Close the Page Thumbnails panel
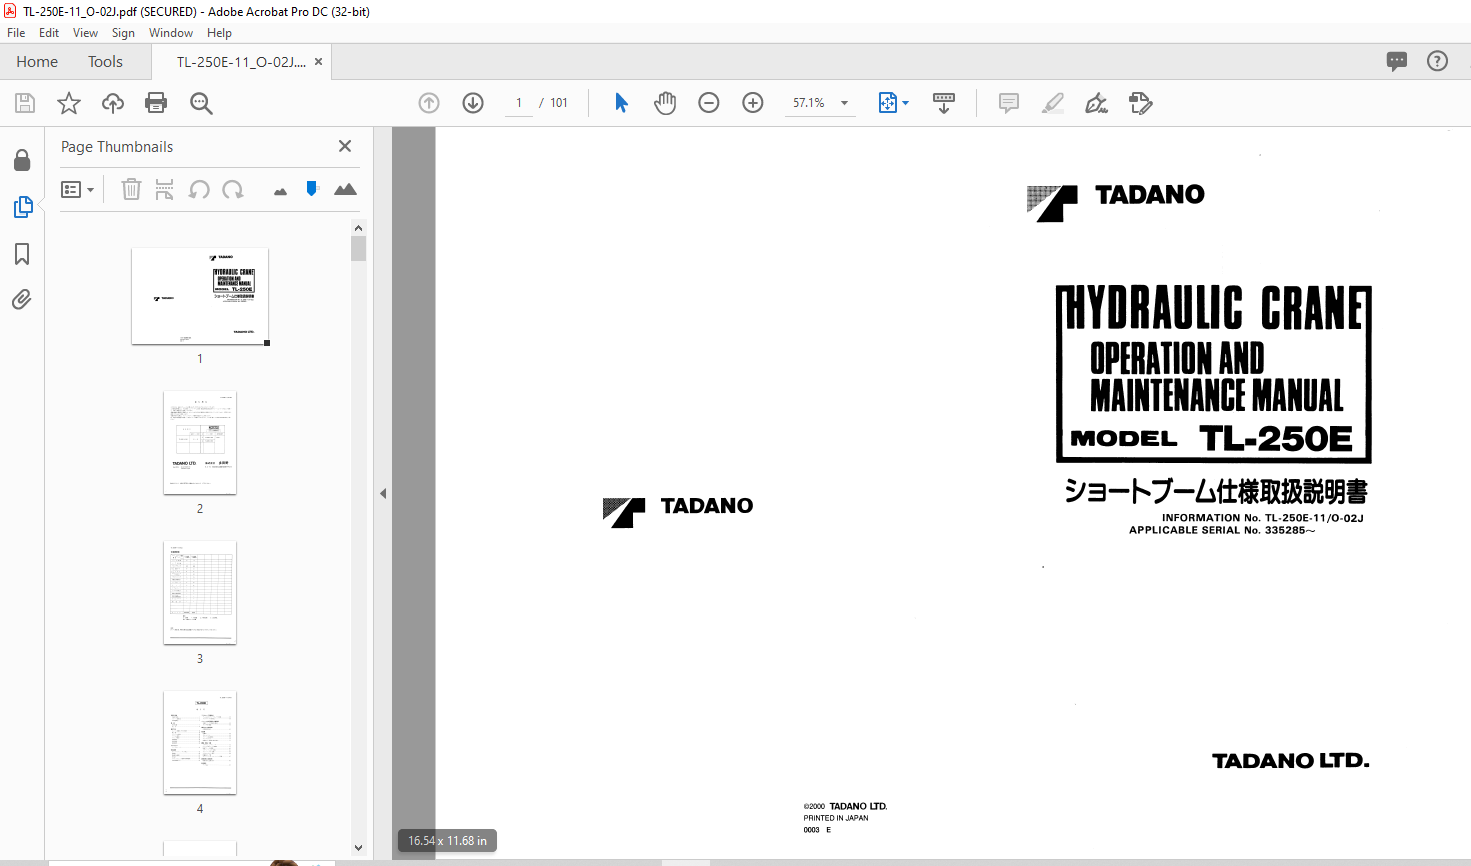Screen dimensions: 1471x866 [x=345, y=146]
